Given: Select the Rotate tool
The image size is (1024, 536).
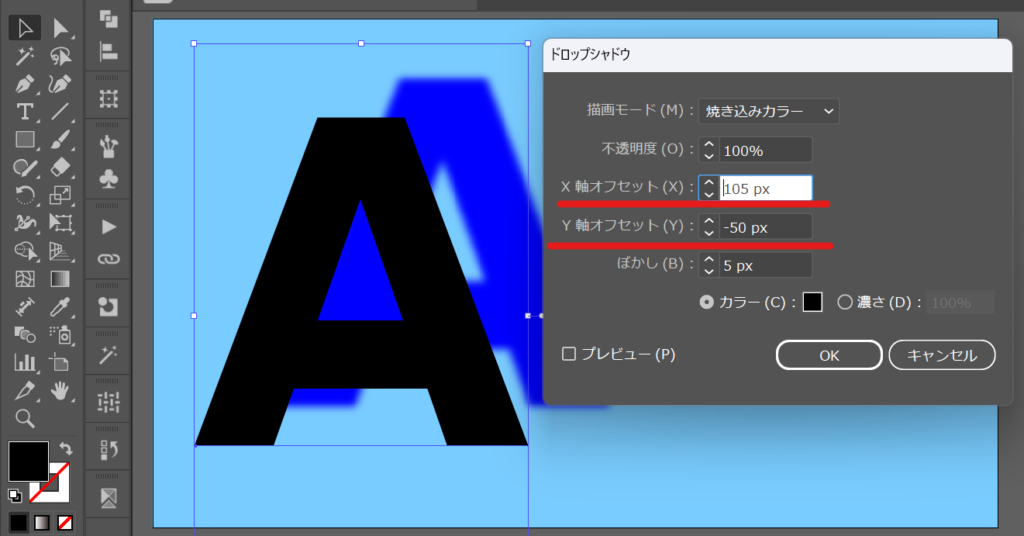Looking at the screenshot, I should click(25, 195).
